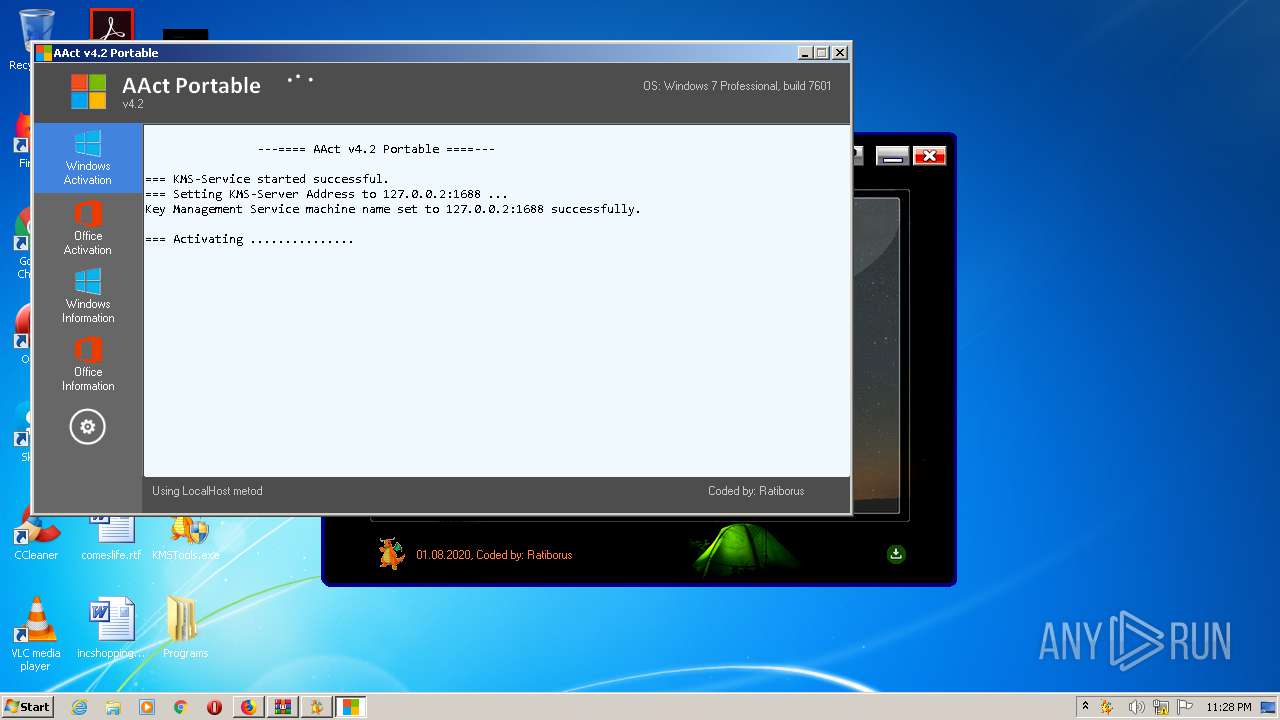Open Windows Explorer from taskbar
Viewport: 1280px width, 720px height.
113,707
